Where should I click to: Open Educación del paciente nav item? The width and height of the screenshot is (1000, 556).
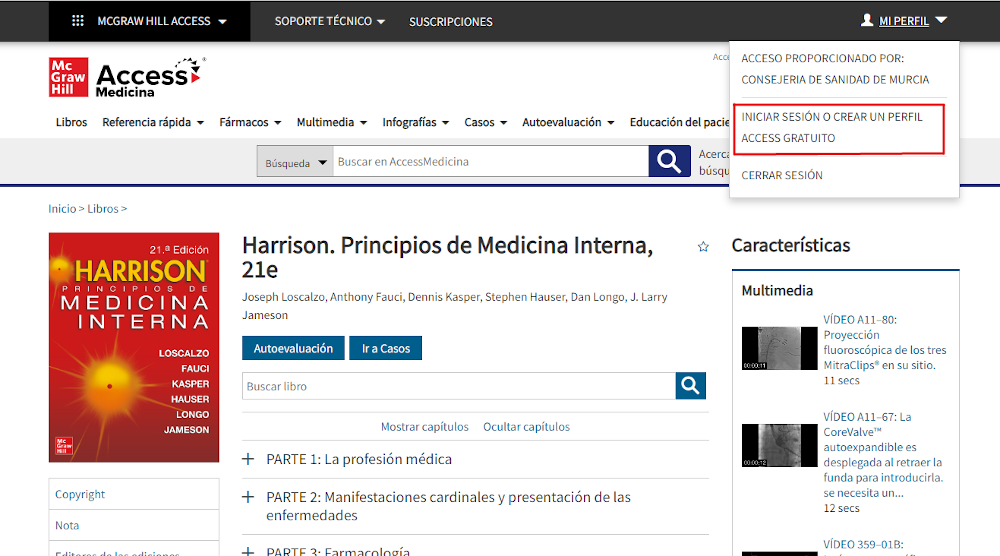pos(679,122)
